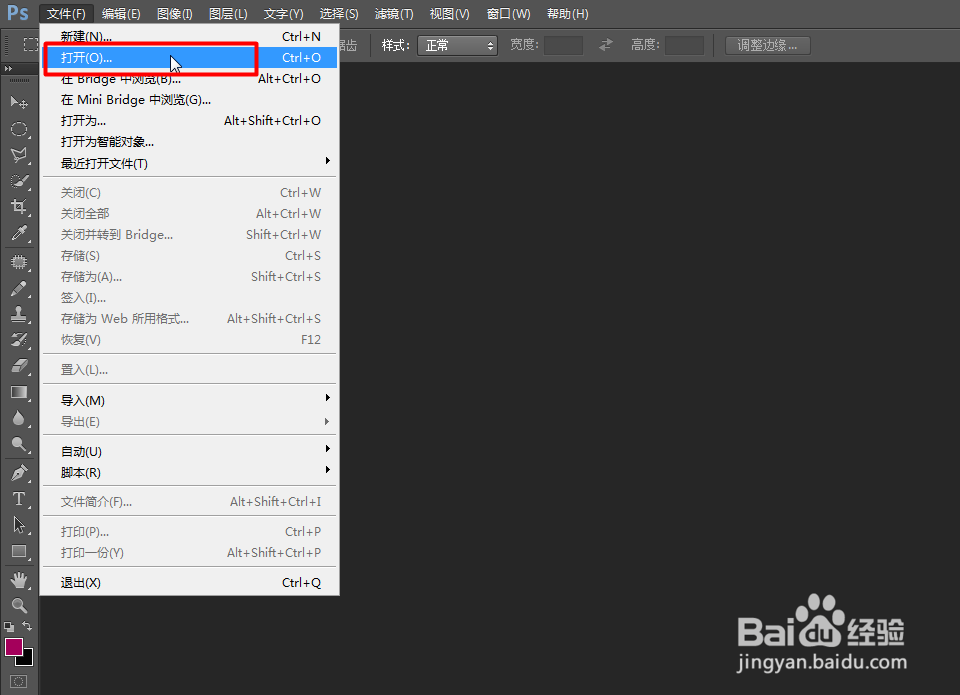
Task: Open the 编辑(E) menu
Action: pyautogui.click(x=121, y=13)
